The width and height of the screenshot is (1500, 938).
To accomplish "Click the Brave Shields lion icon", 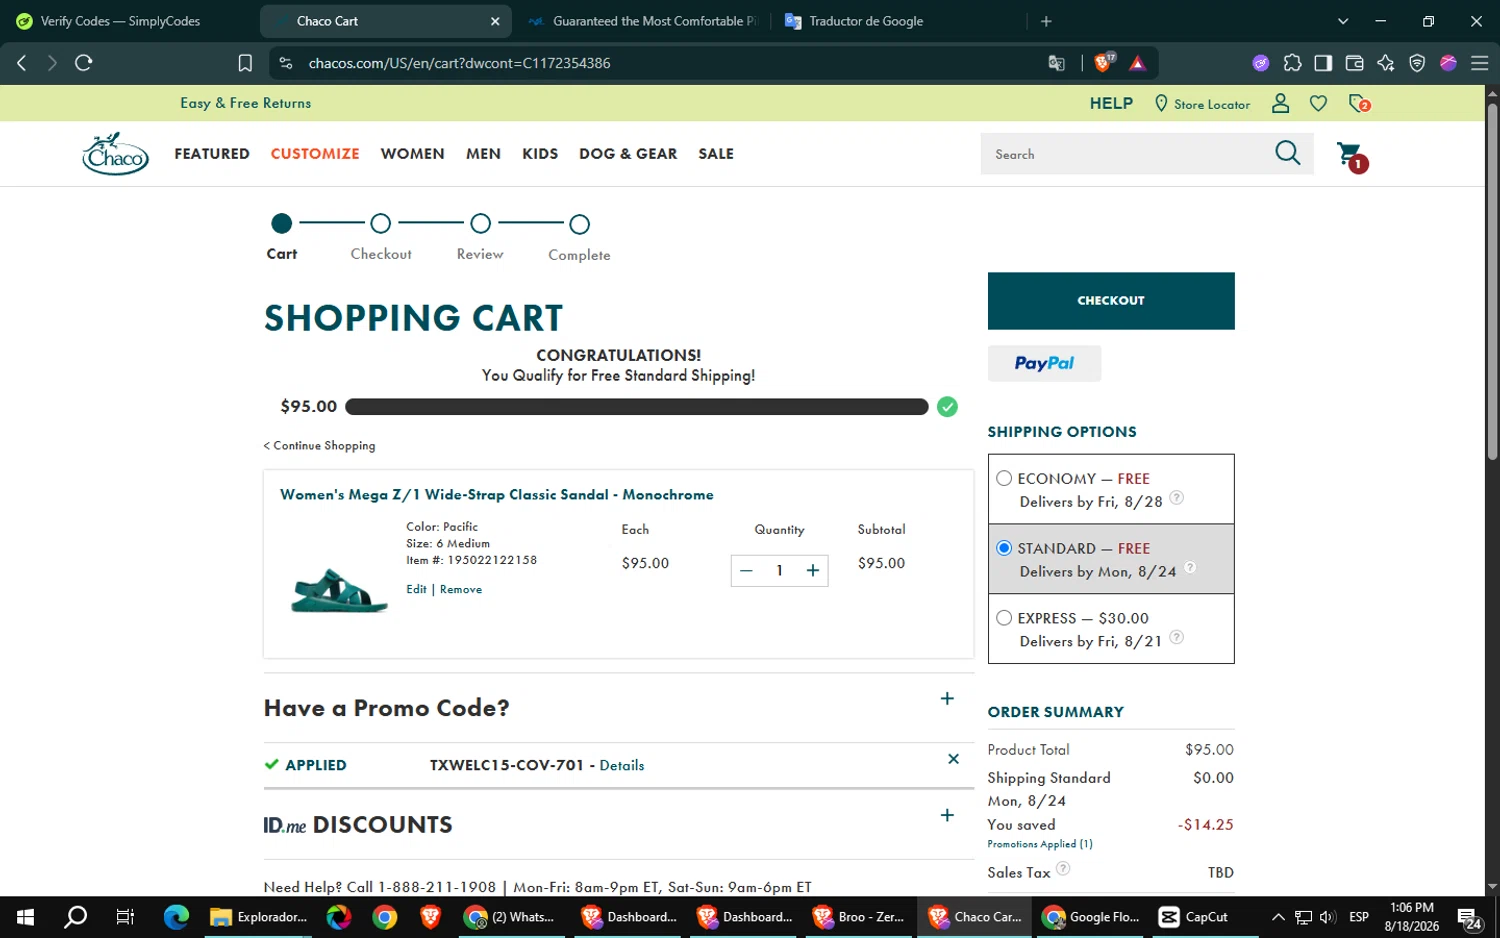I will click(x=1104, y=63).
